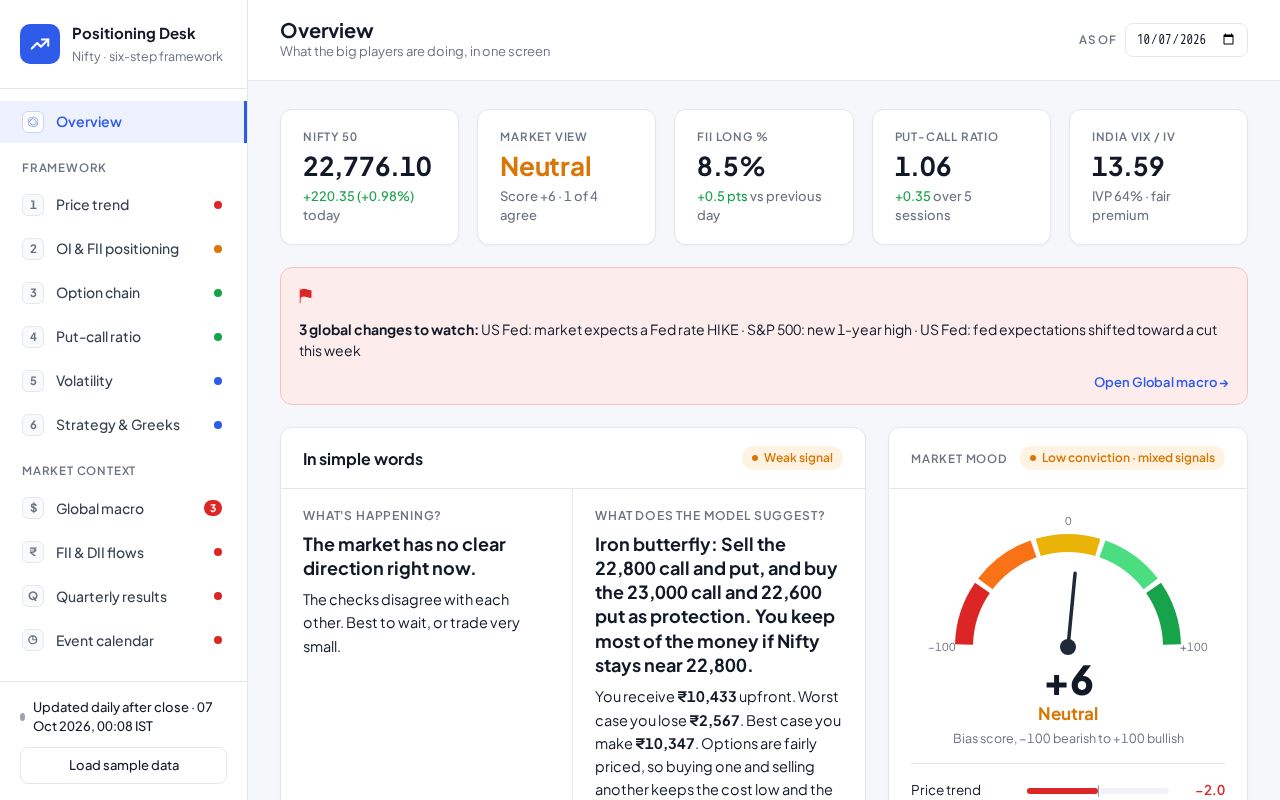The image size is (1280, 800).
Task: Click the As Of date input field
Action: [x=1186, y=40]
